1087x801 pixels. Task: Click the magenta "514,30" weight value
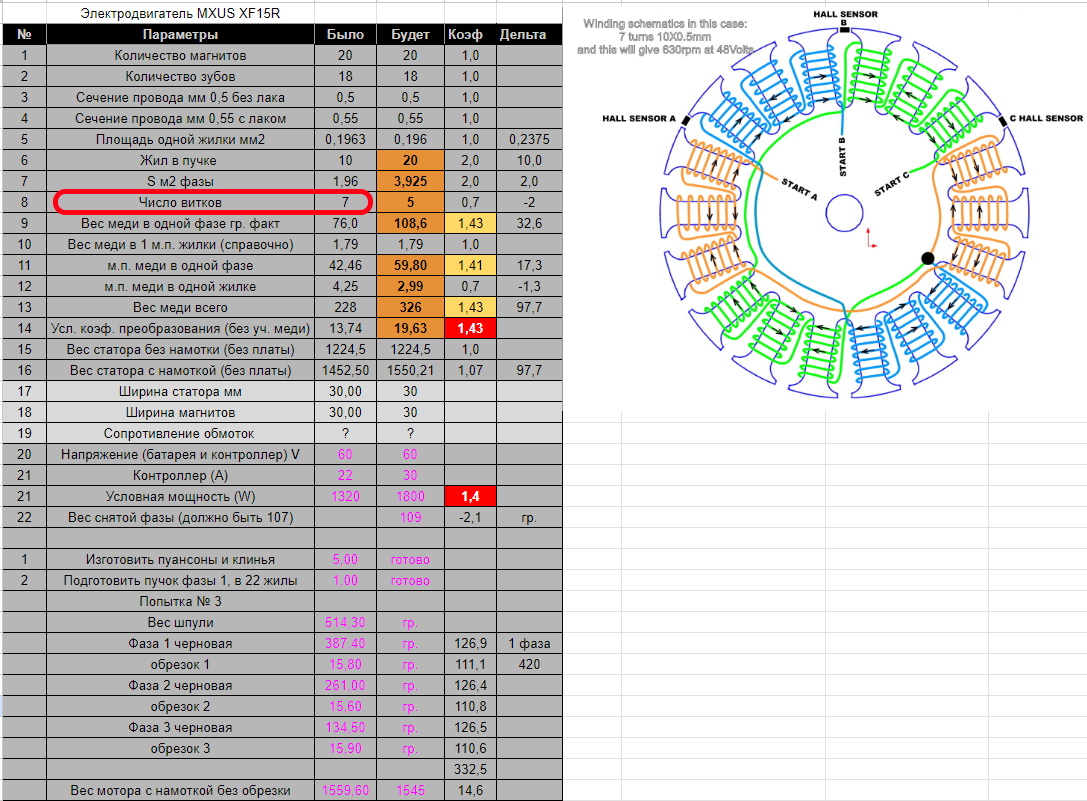click(x=345, y=622)
